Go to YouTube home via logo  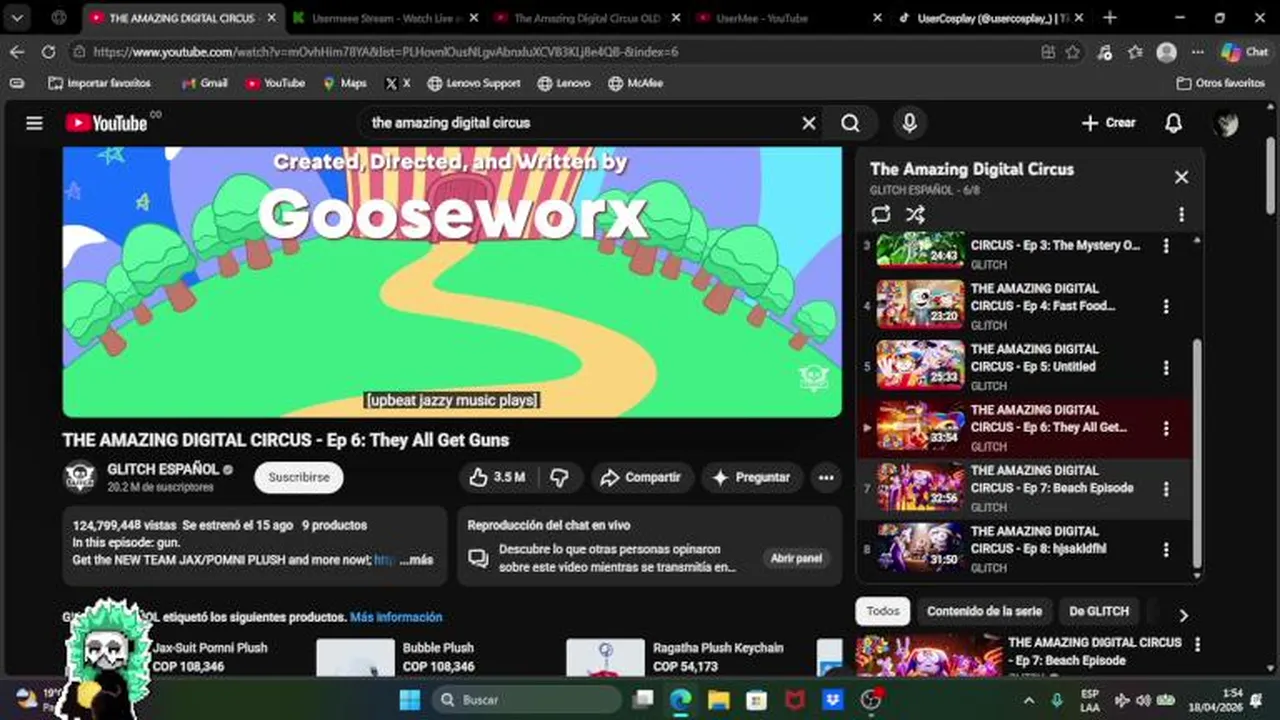[106, 123]
